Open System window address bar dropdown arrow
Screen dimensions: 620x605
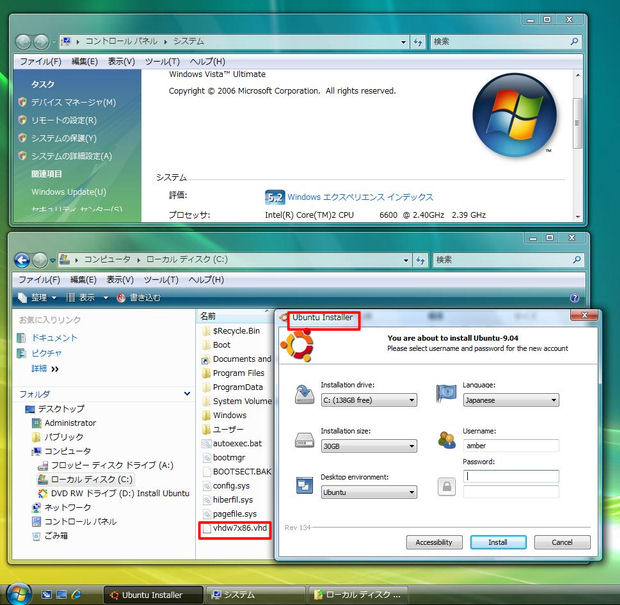coord(403,42)
